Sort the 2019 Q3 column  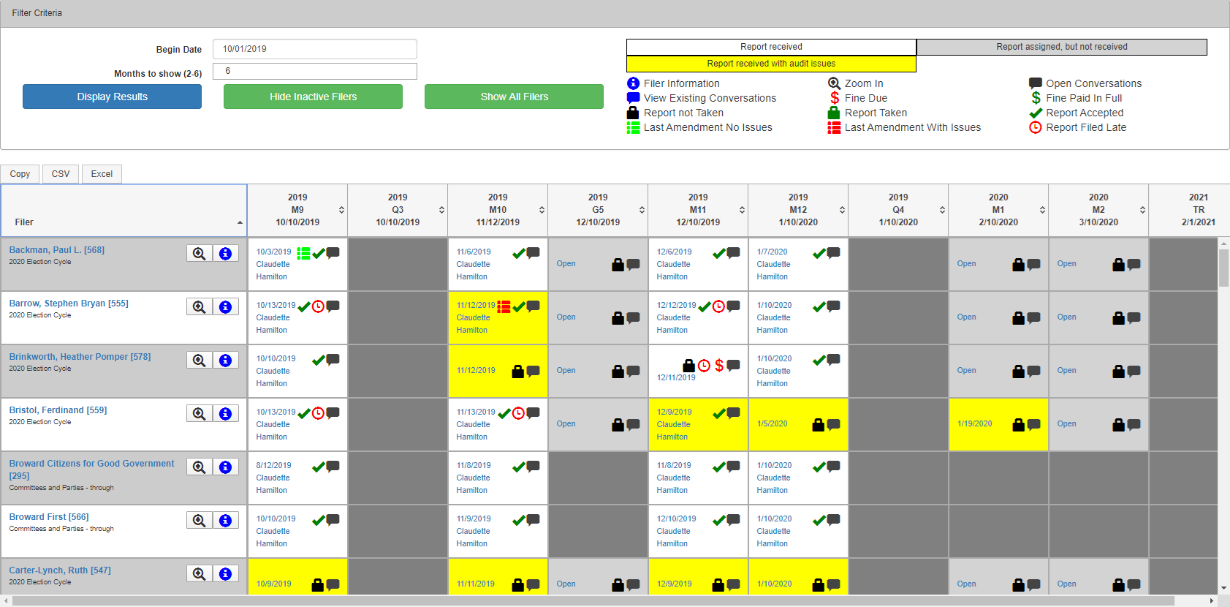(397, 210)
